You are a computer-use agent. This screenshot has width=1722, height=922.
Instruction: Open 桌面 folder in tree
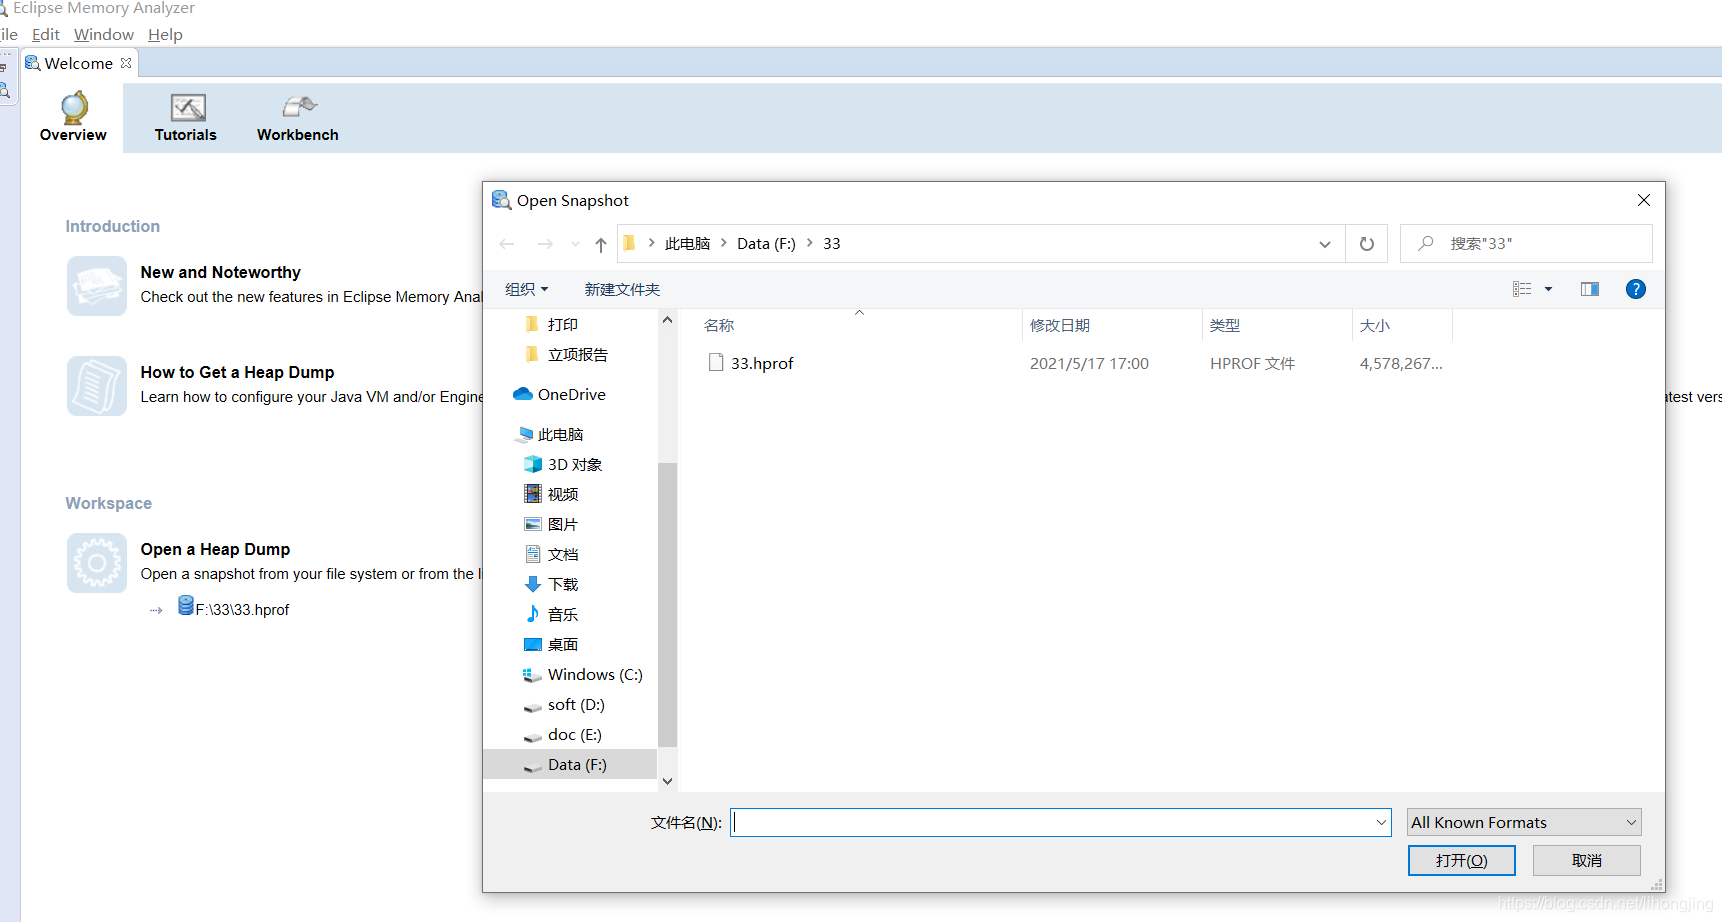click(x=552, y=644)
